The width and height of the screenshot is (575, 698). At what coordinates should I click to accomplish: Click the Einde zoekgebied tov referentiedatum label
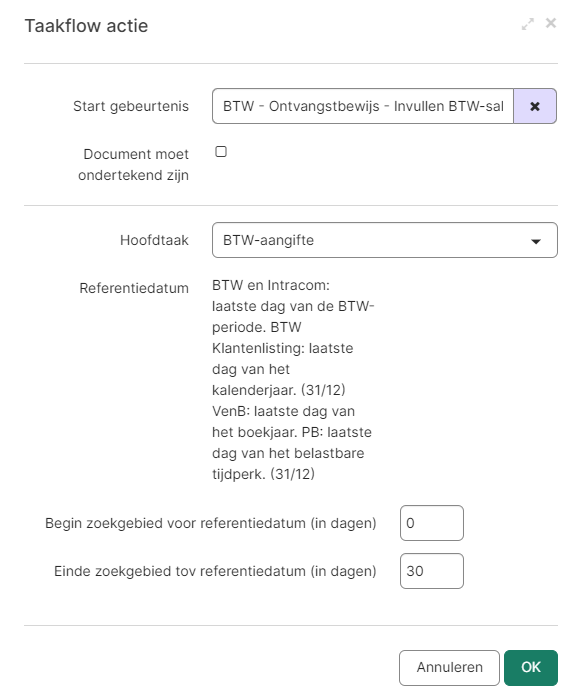pyautogui.click(x=215, y=571)
